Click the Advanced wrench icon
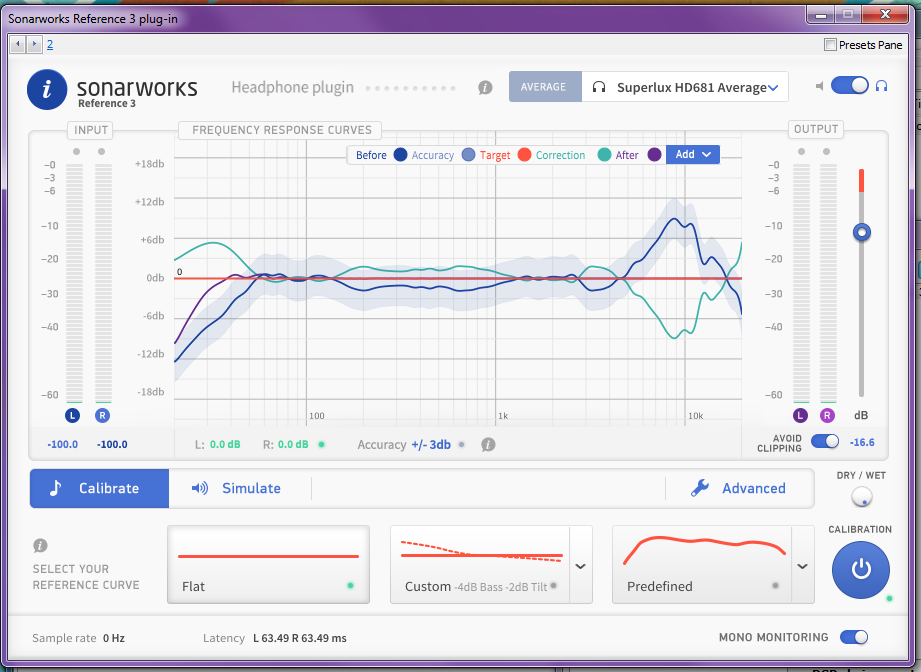 pos(700,488)
